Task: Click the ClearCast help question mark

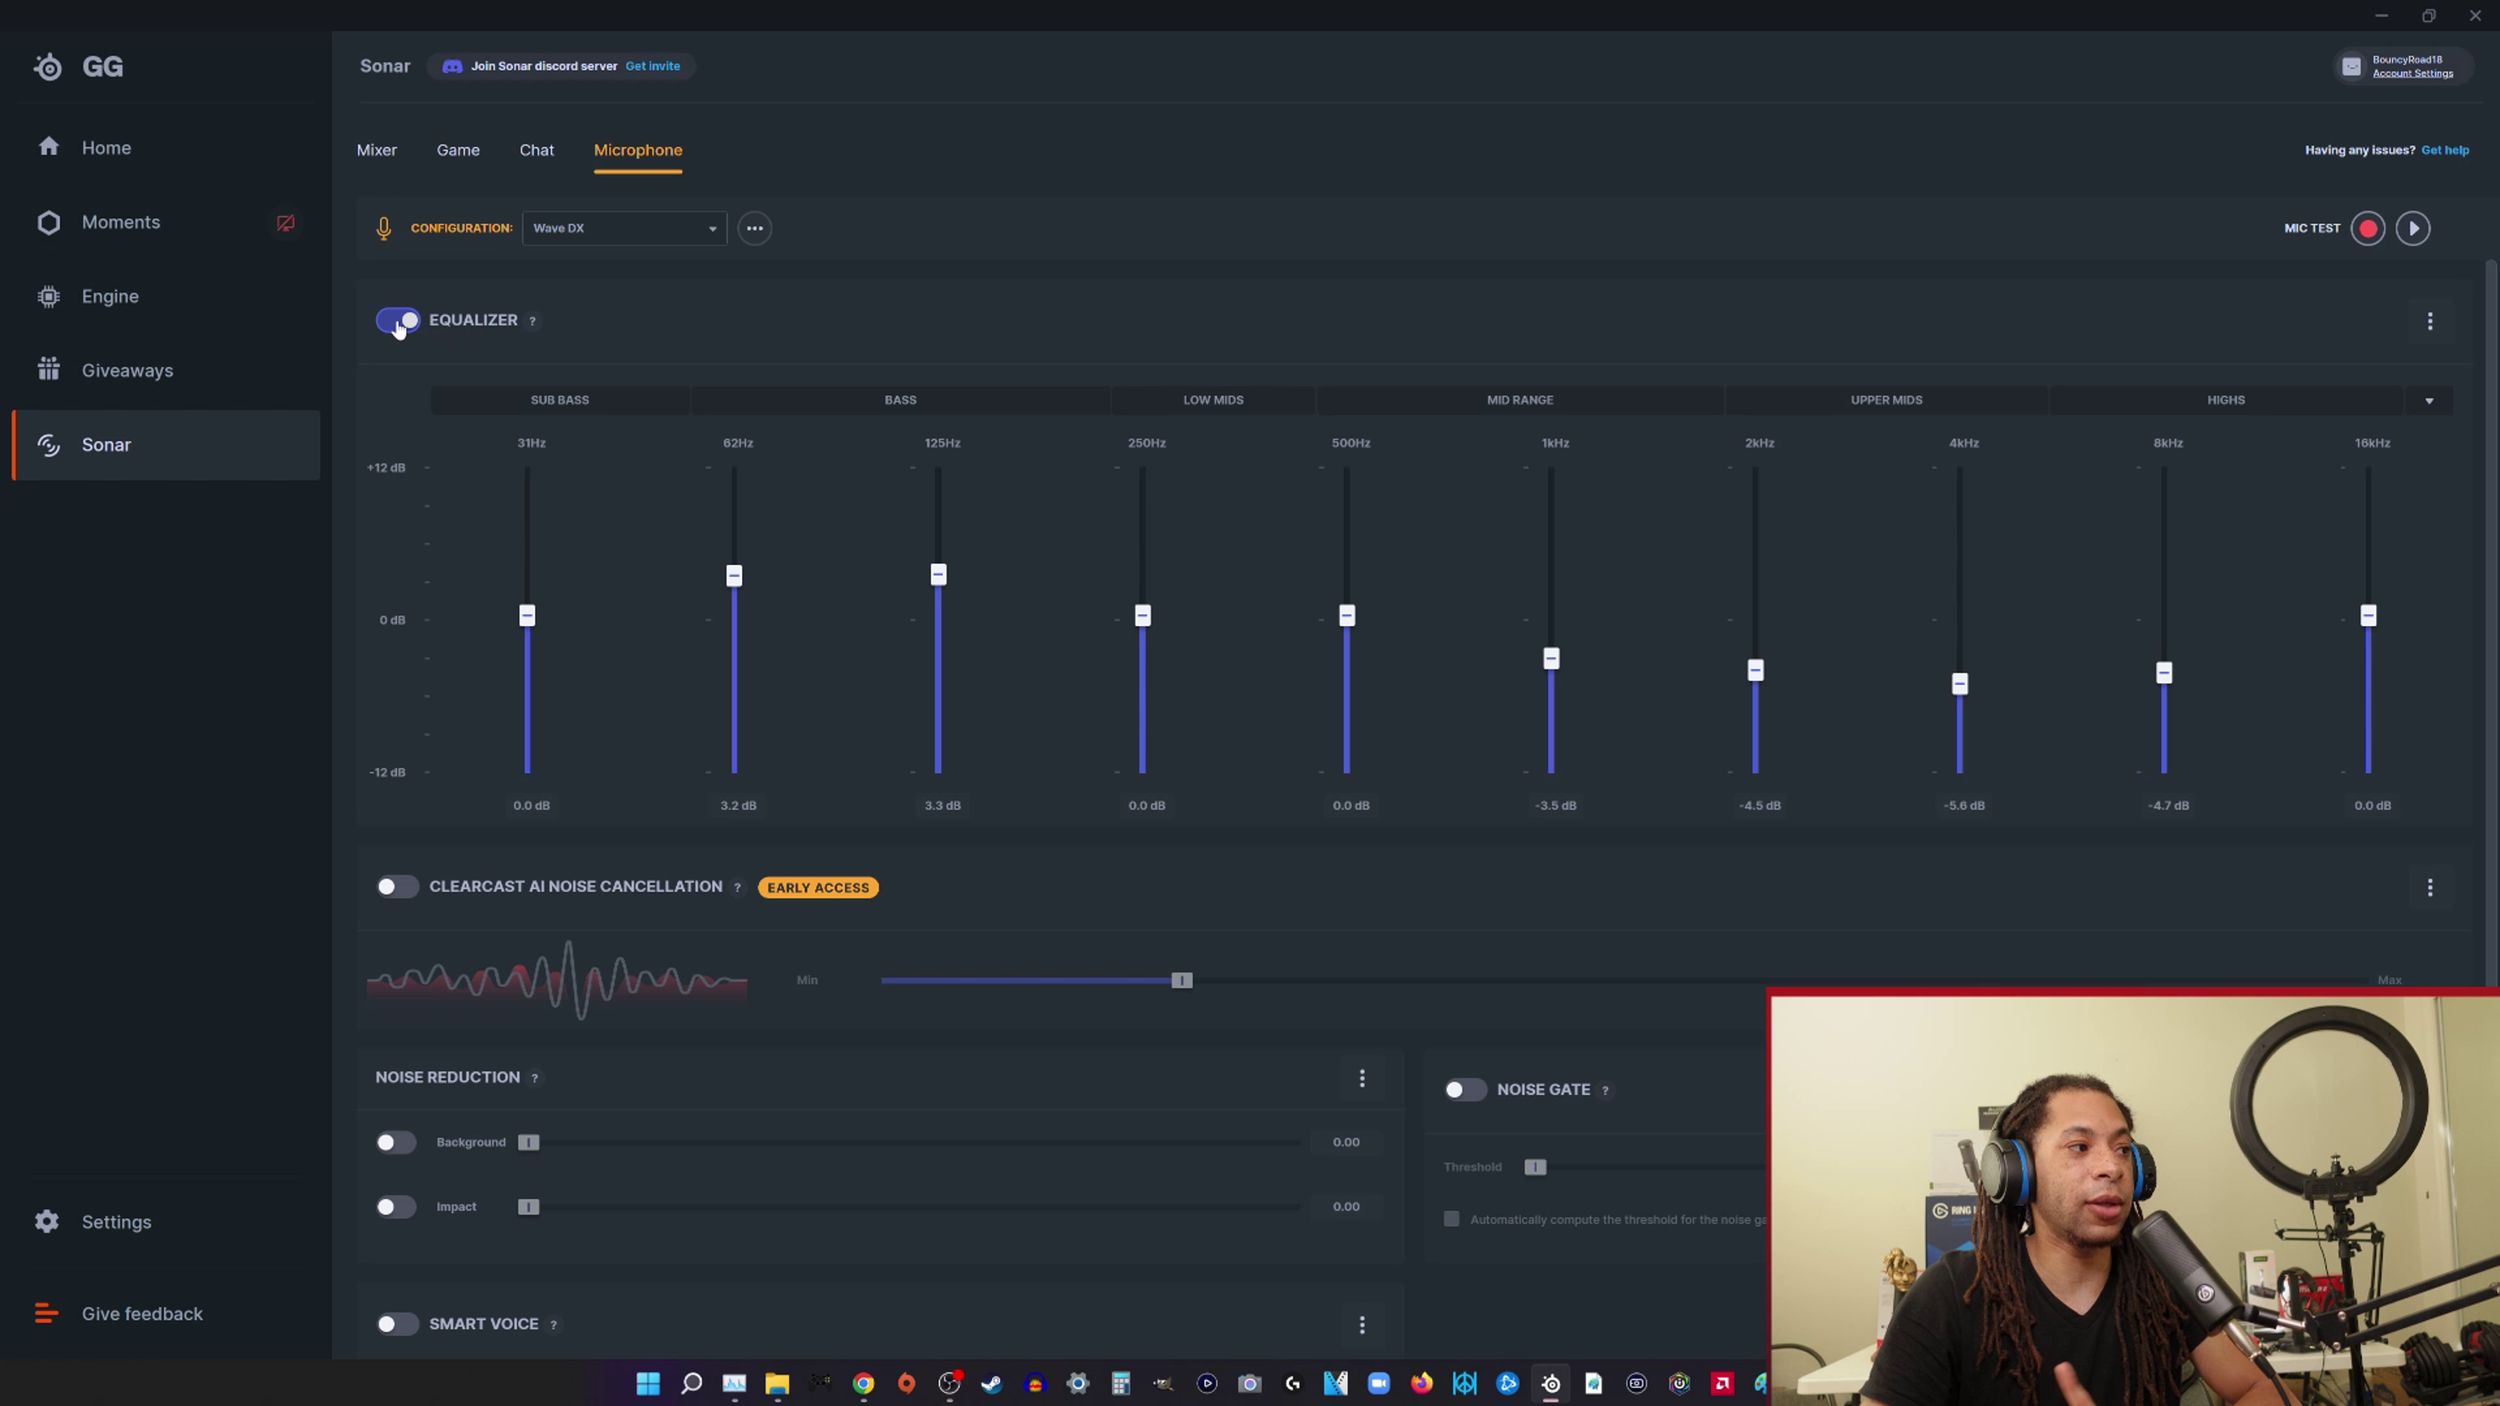Action: pyautogui.click(x=737, y=888)
